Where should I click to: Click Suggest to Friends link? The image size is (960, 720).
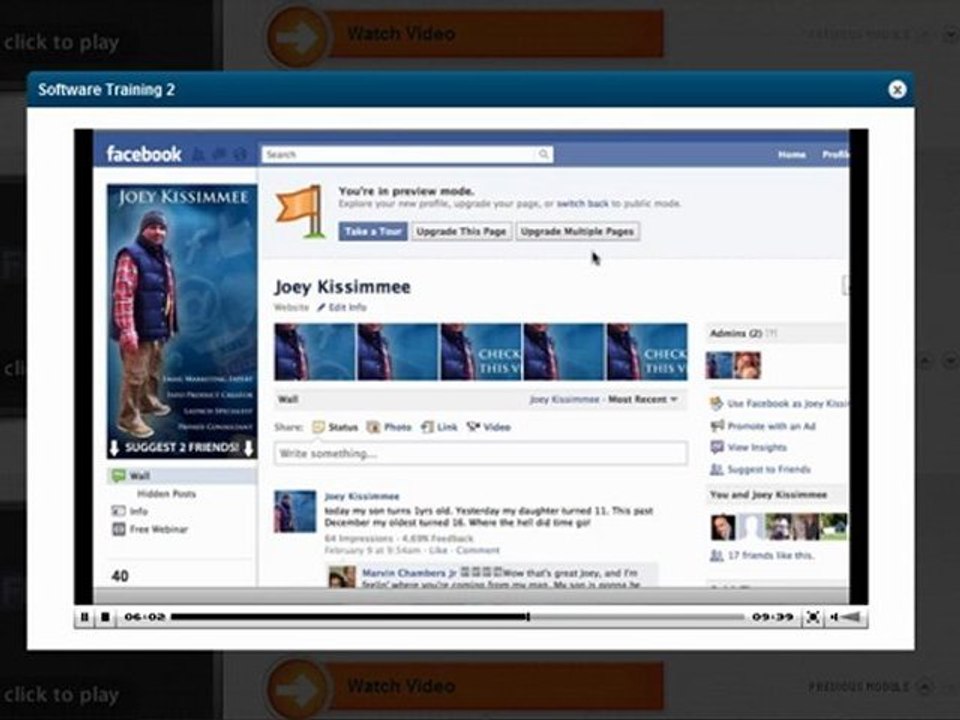coord(760,470)
